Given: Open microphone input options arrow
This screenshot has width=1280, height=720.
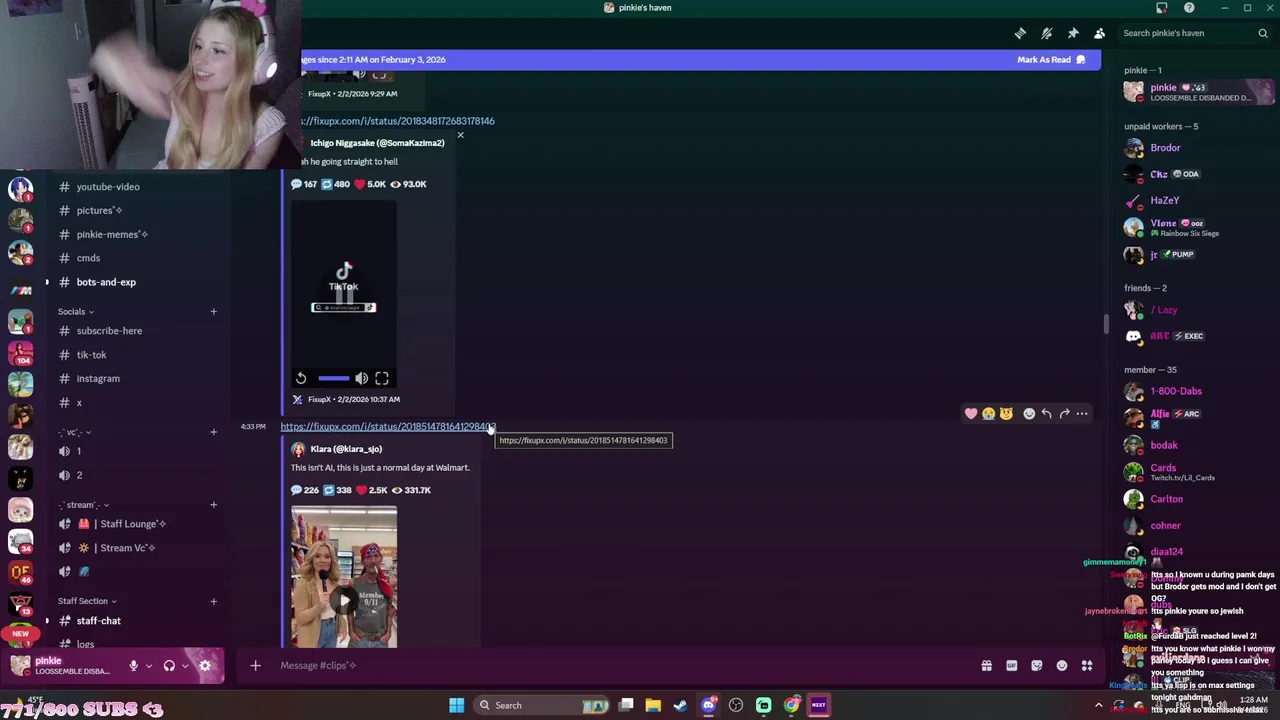Looking at the screenshot, I should click(x=149, y=666).
